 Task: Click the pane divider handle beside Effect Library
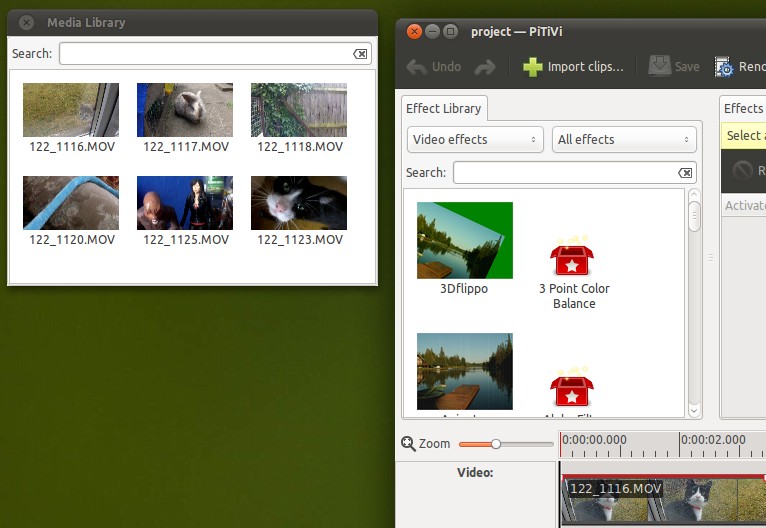pos(711,257)
